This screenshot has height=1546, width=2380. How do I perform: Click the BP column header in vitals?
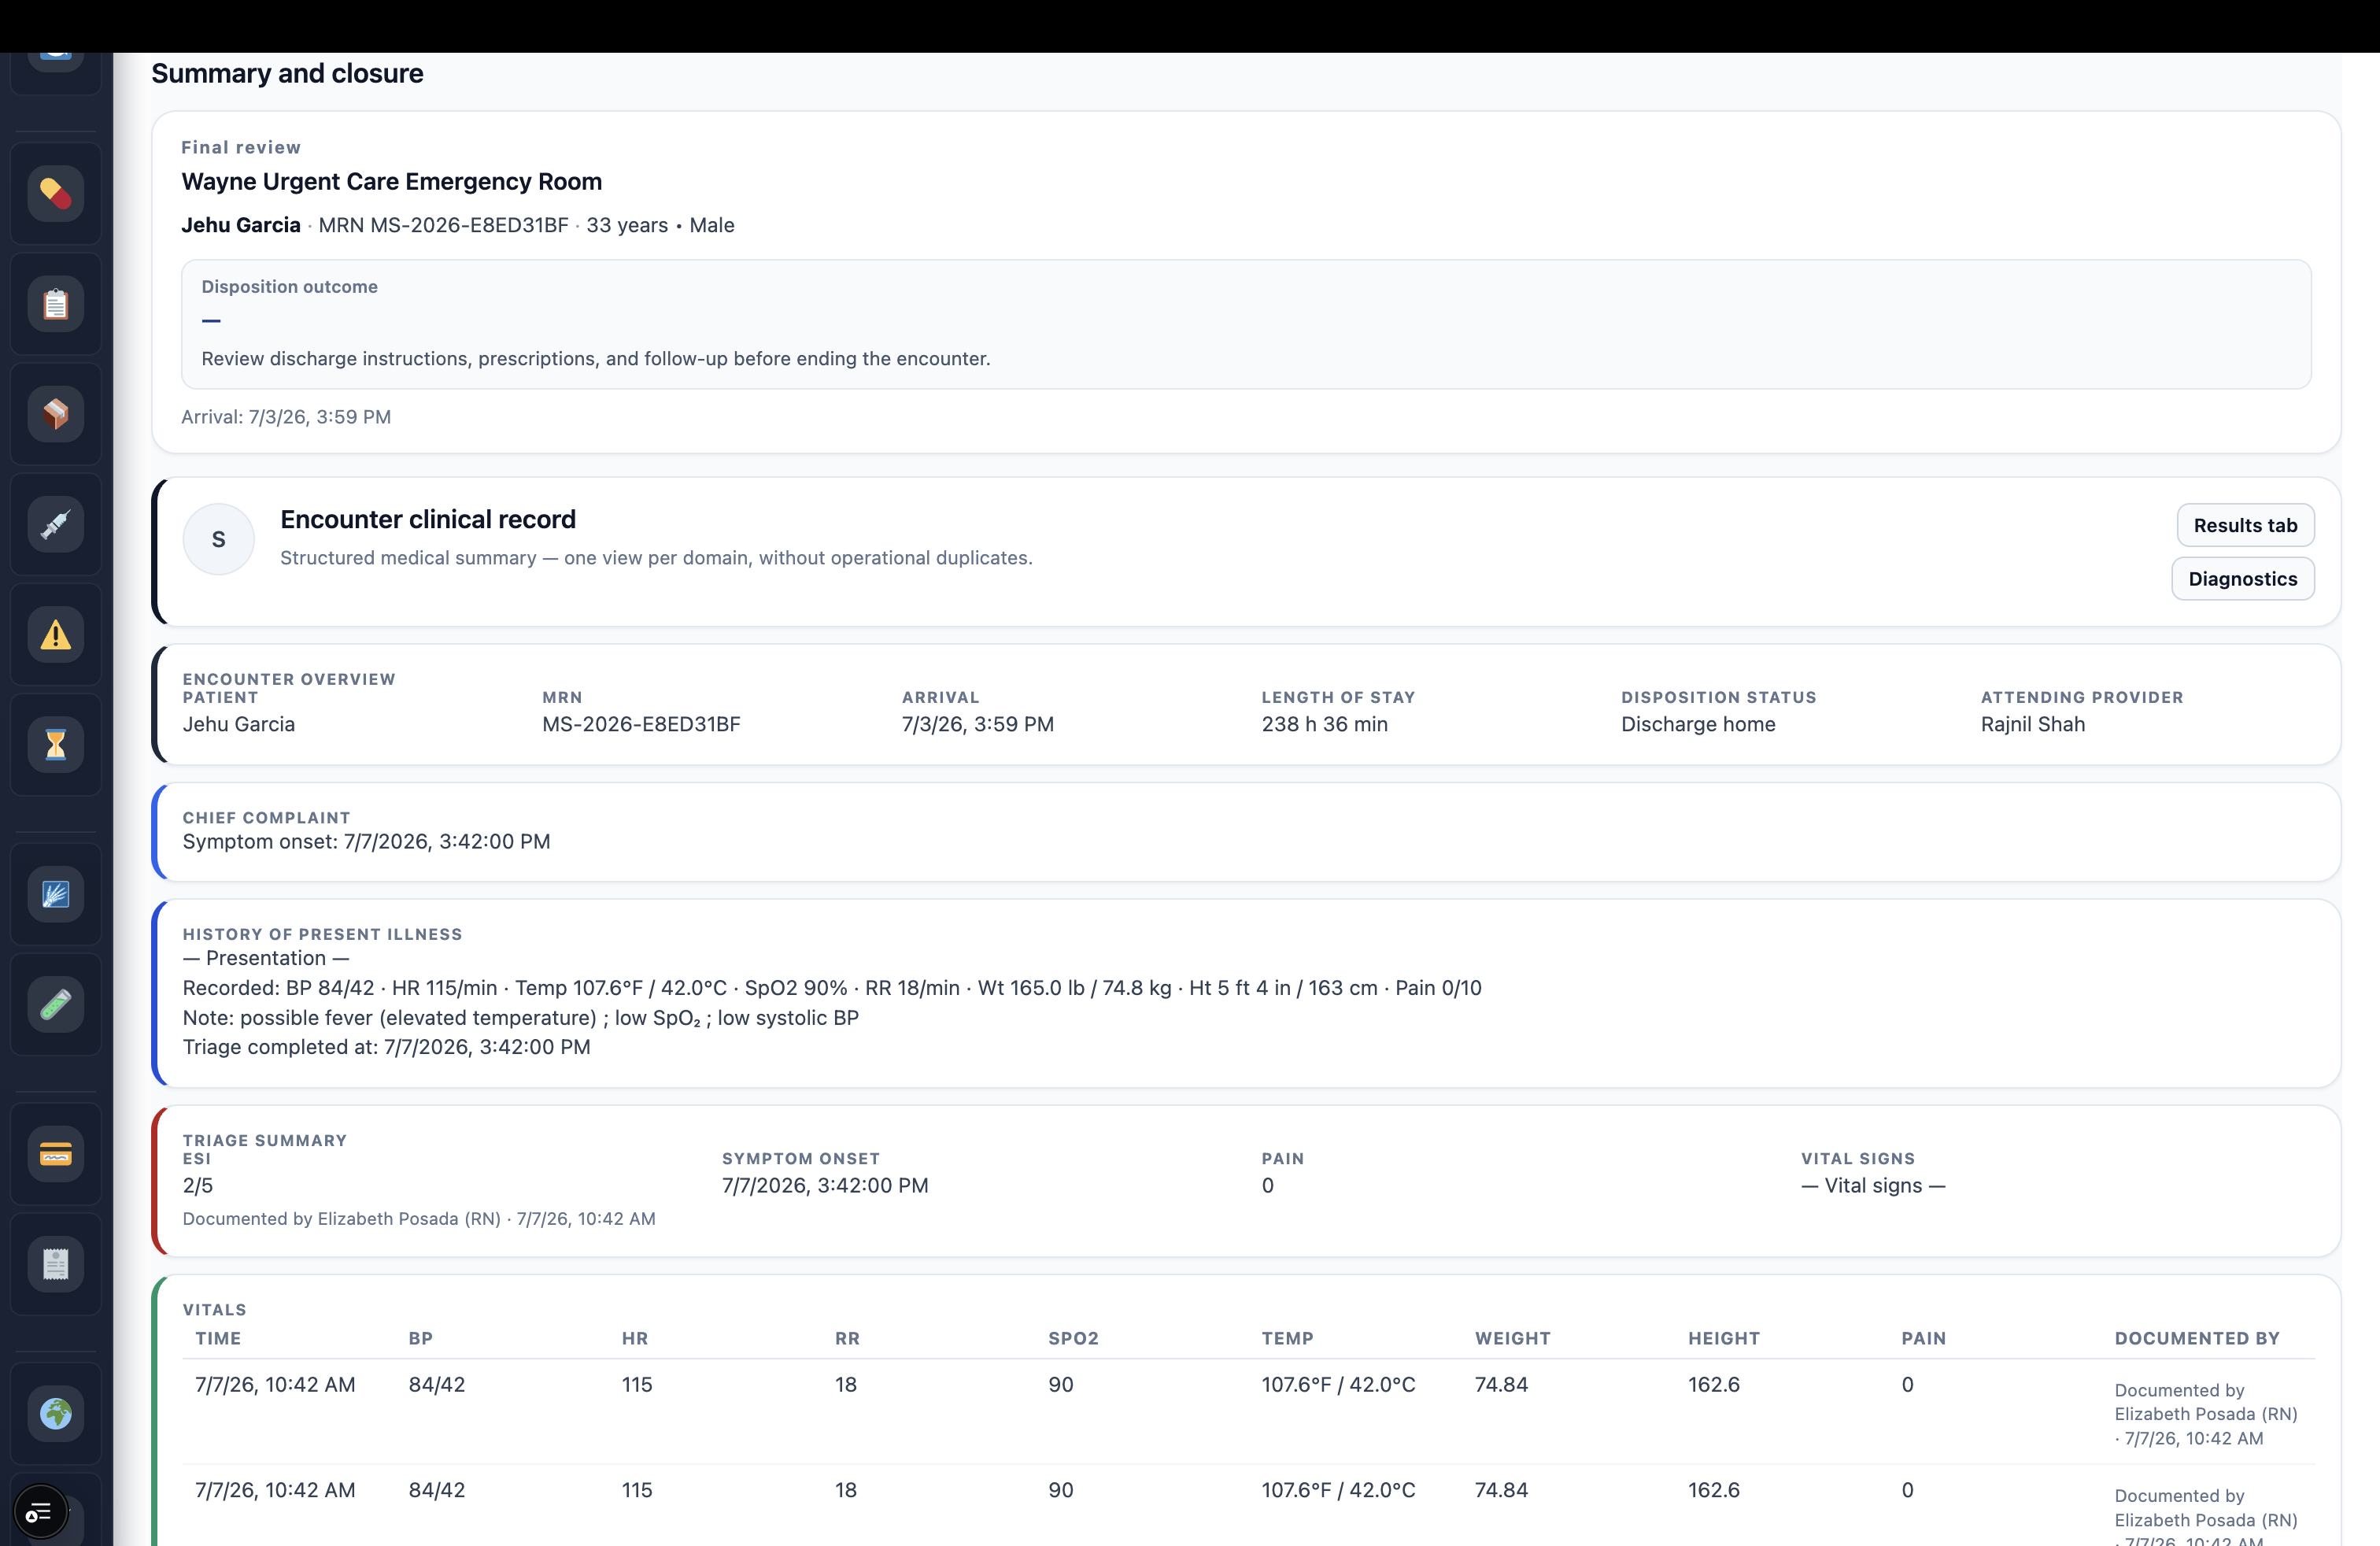tap(421, 1338)
